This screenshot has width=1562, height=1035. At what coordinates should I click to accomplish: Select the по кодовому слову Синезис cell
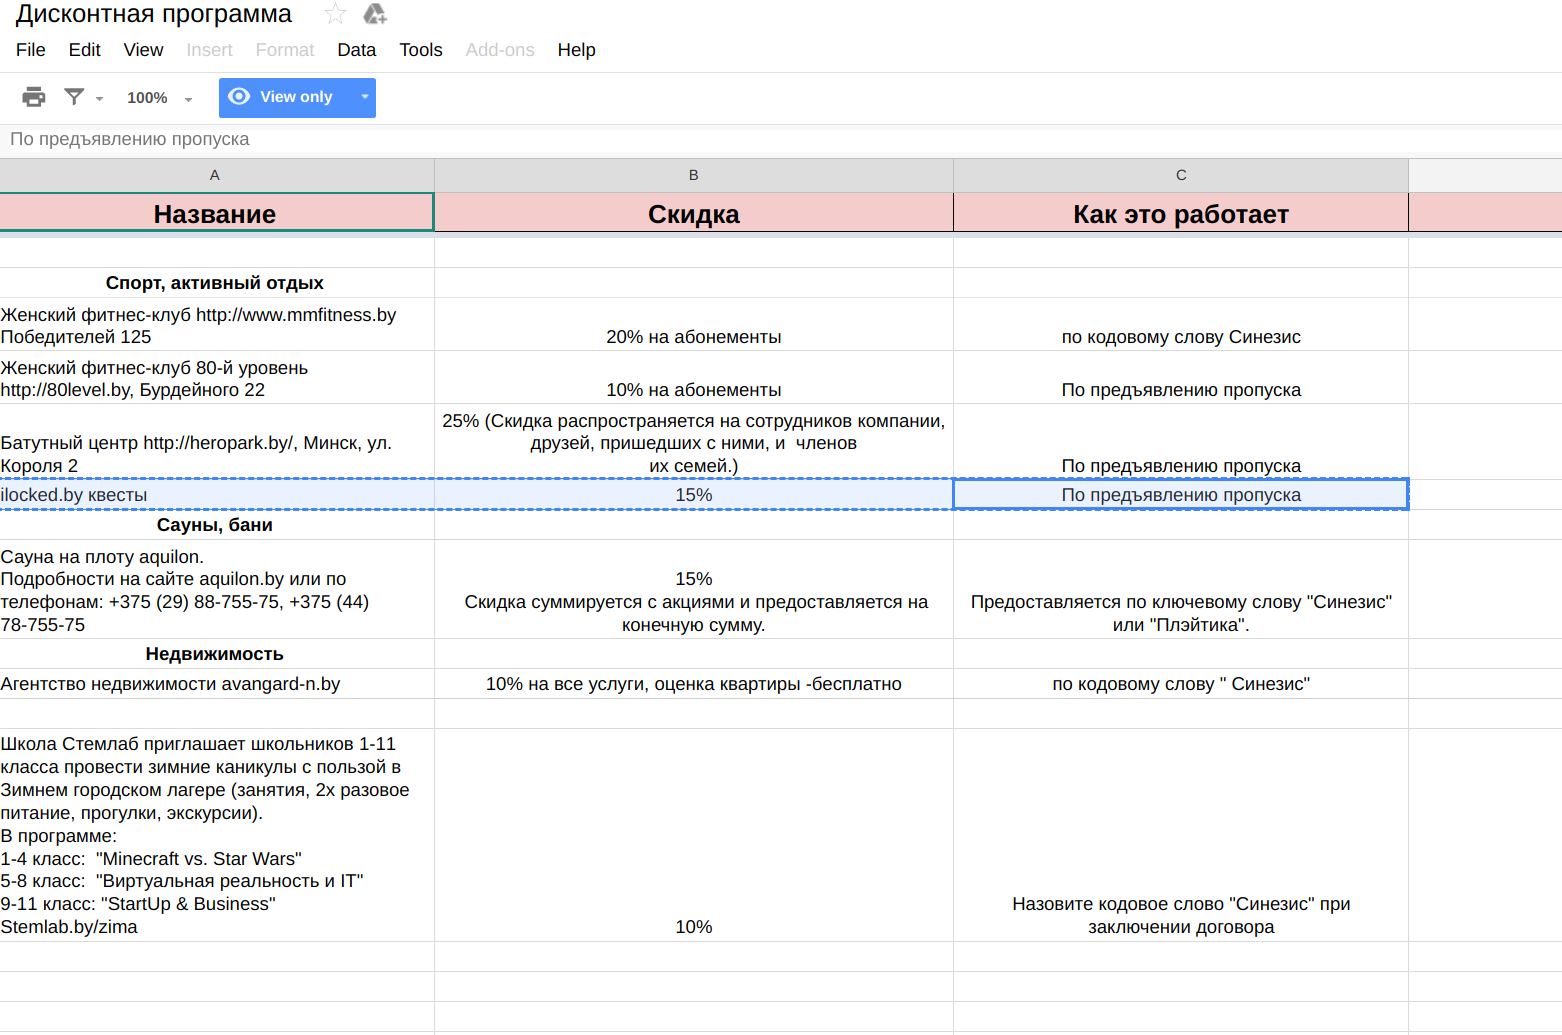tap(1181, 325)
